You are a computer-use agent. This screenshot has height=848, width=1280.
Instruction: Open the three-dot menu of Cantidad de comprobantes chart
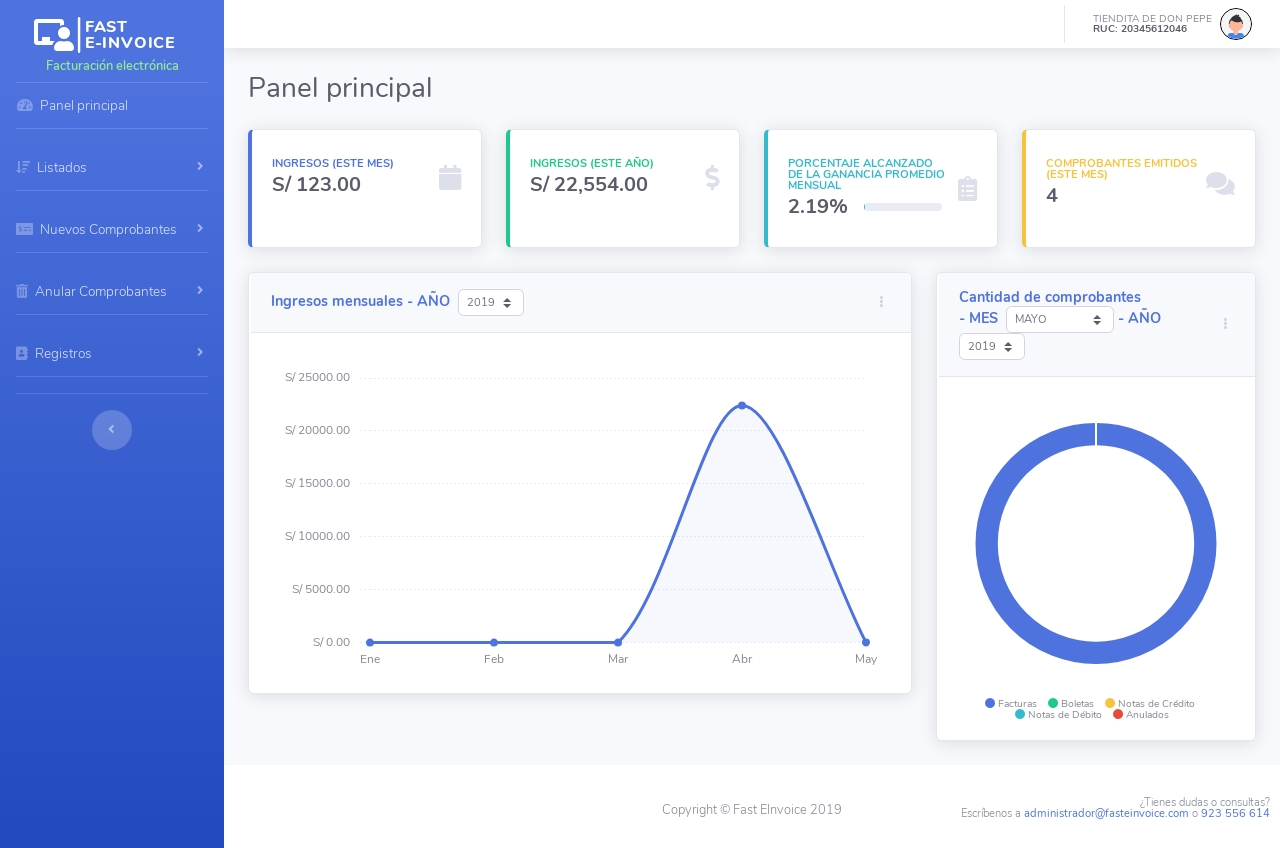tap(1225, 324)
